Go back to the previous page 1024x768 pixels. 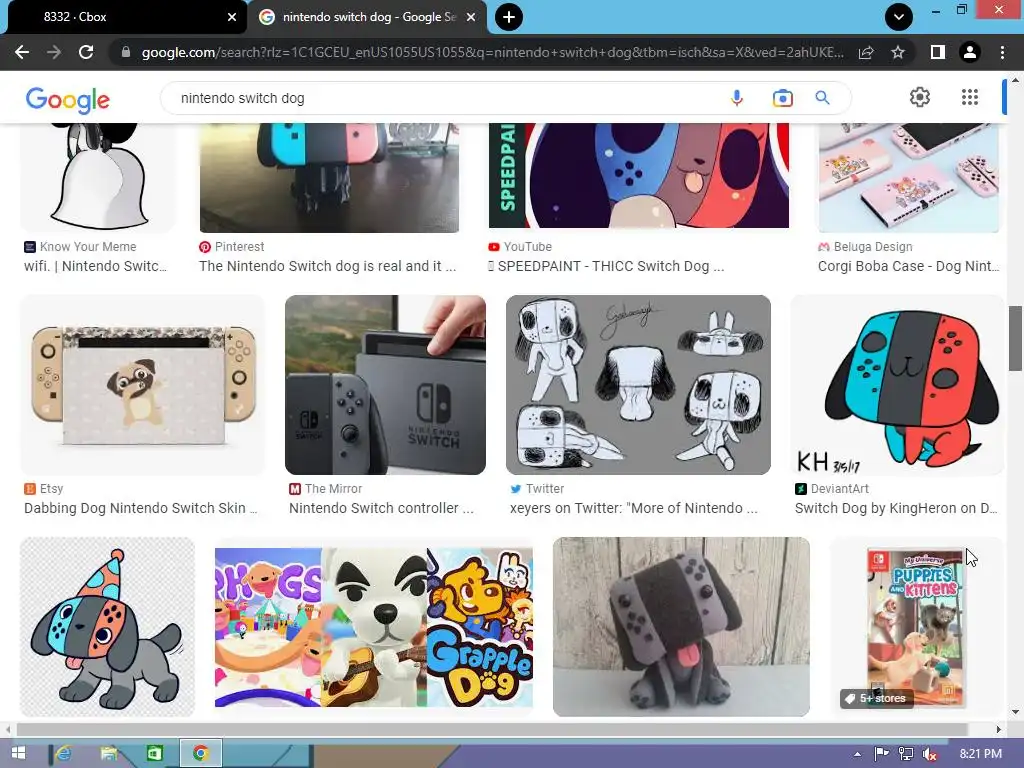[x=22, y=52]
